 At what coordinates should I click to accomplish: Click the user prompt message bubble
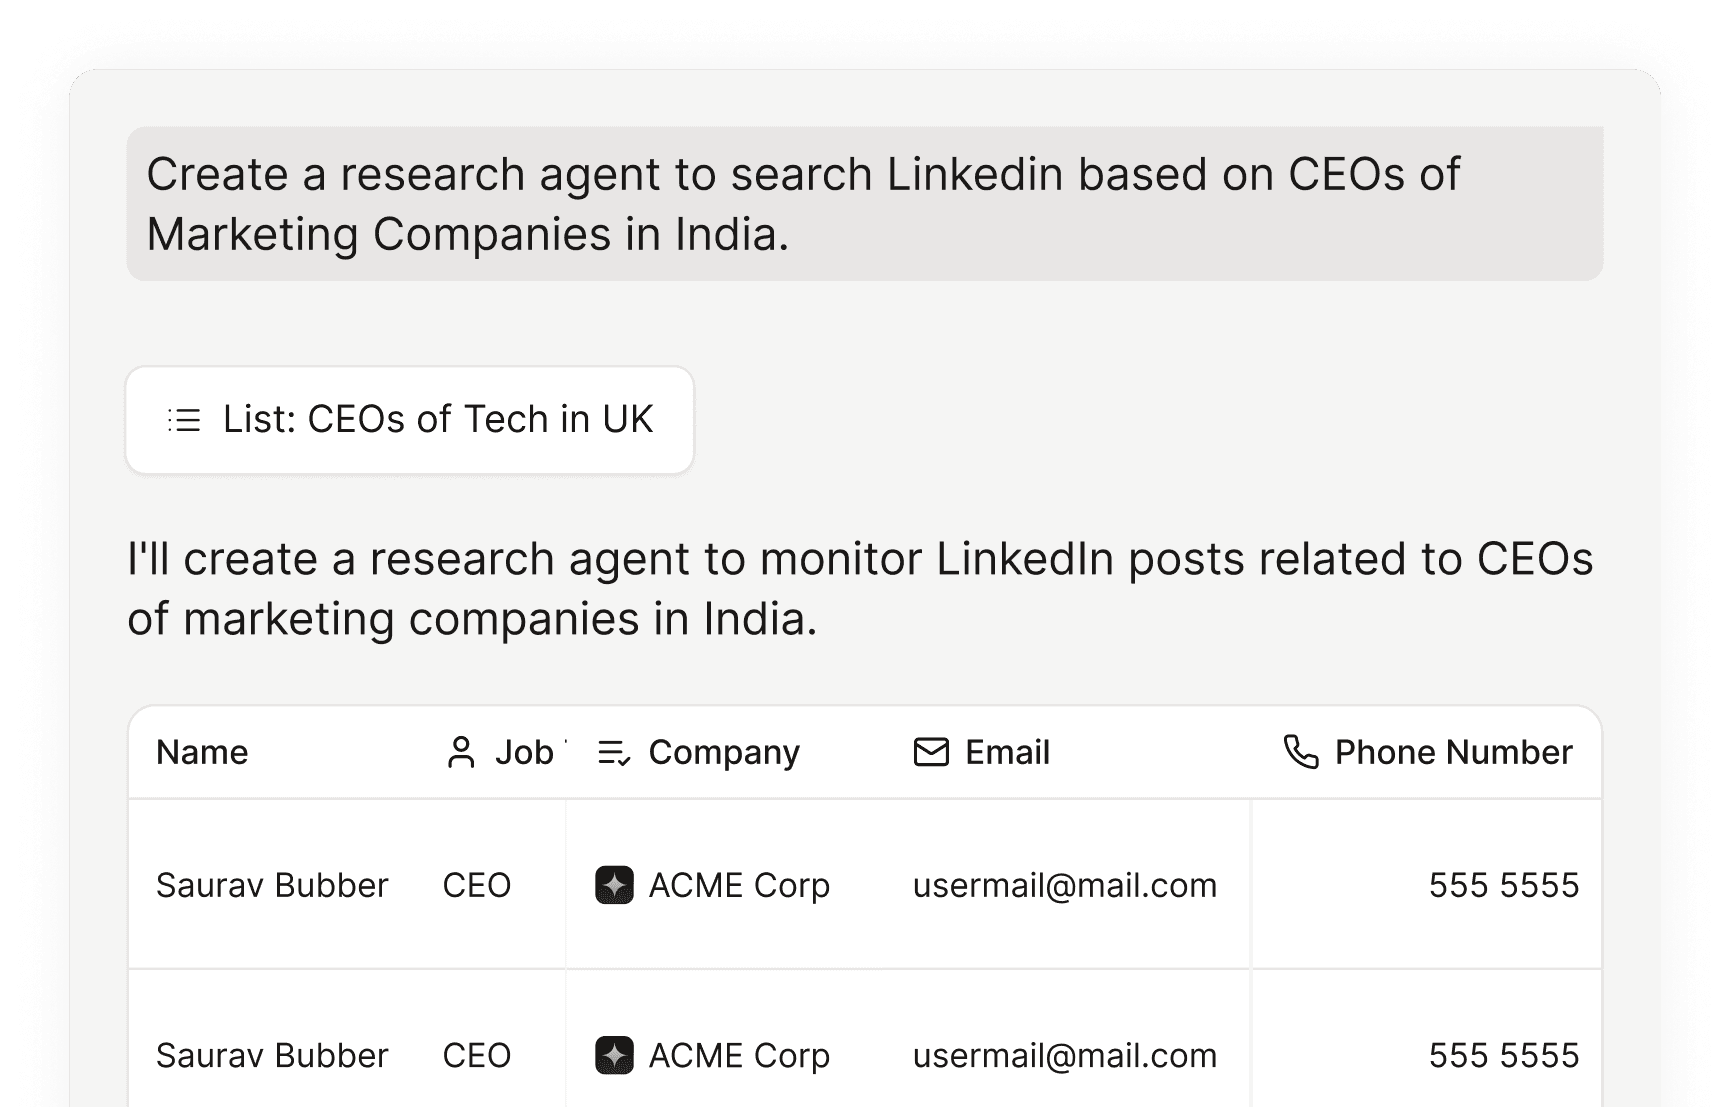click(x=864, y=204)
